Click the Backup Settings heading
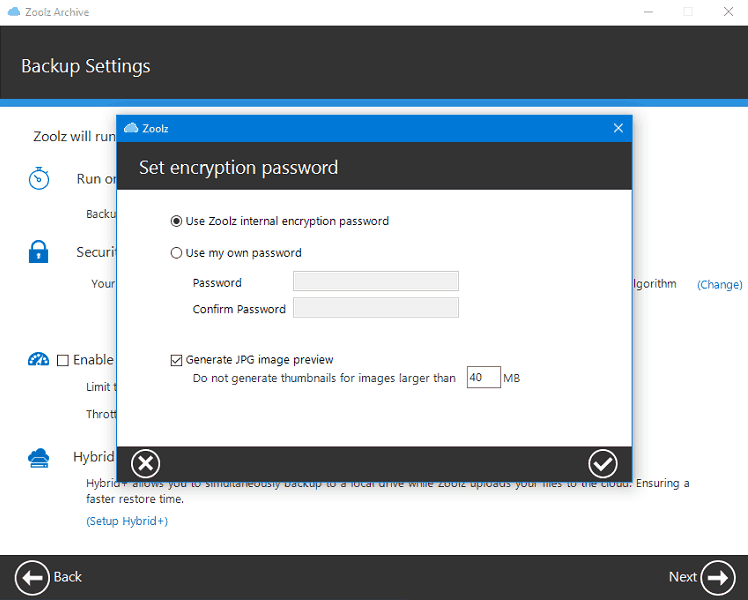 click(x=86, y=66)
